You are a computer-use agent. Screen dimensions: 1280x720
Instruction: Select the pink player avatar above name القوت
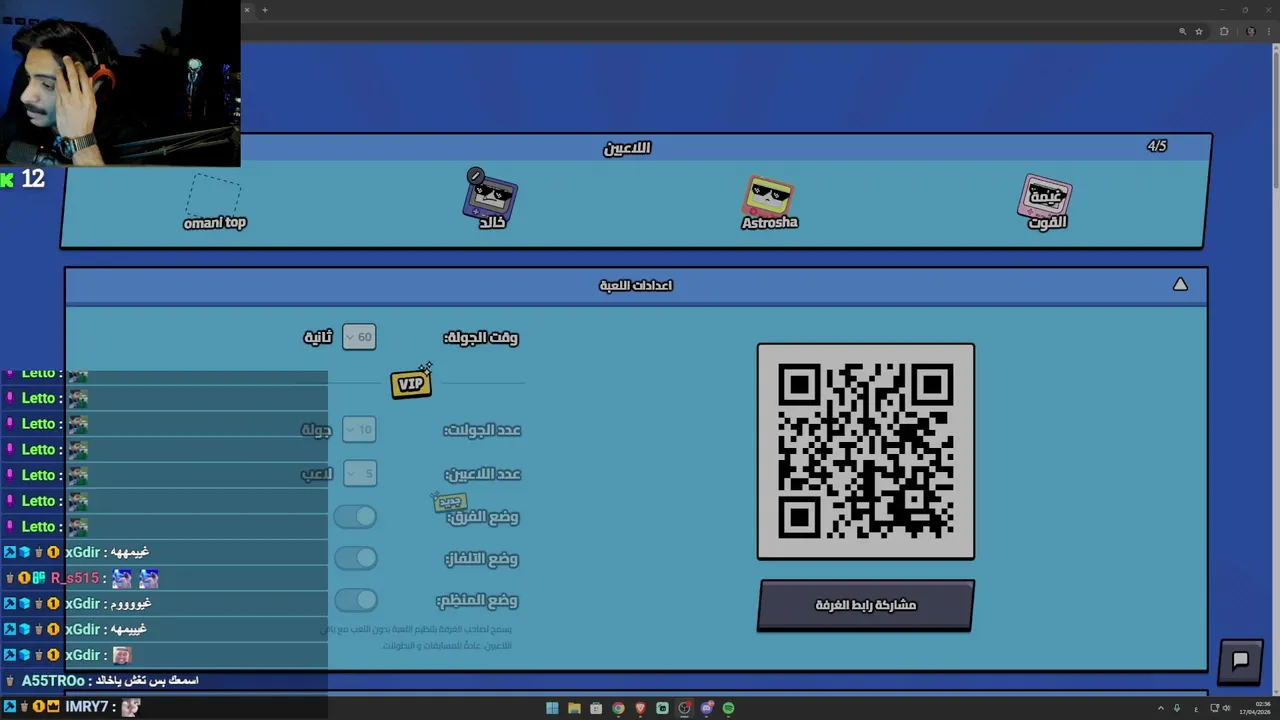pyautogui.click(x=1045, y=196)
